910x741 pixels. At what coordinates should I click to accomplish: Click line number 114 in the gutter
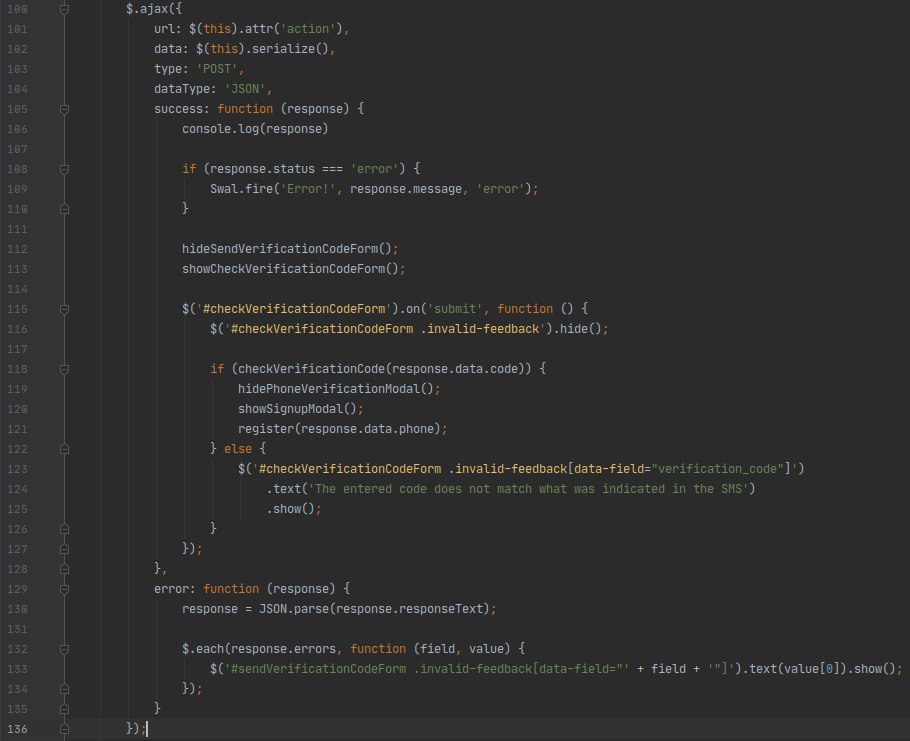(x=17, y=289)
